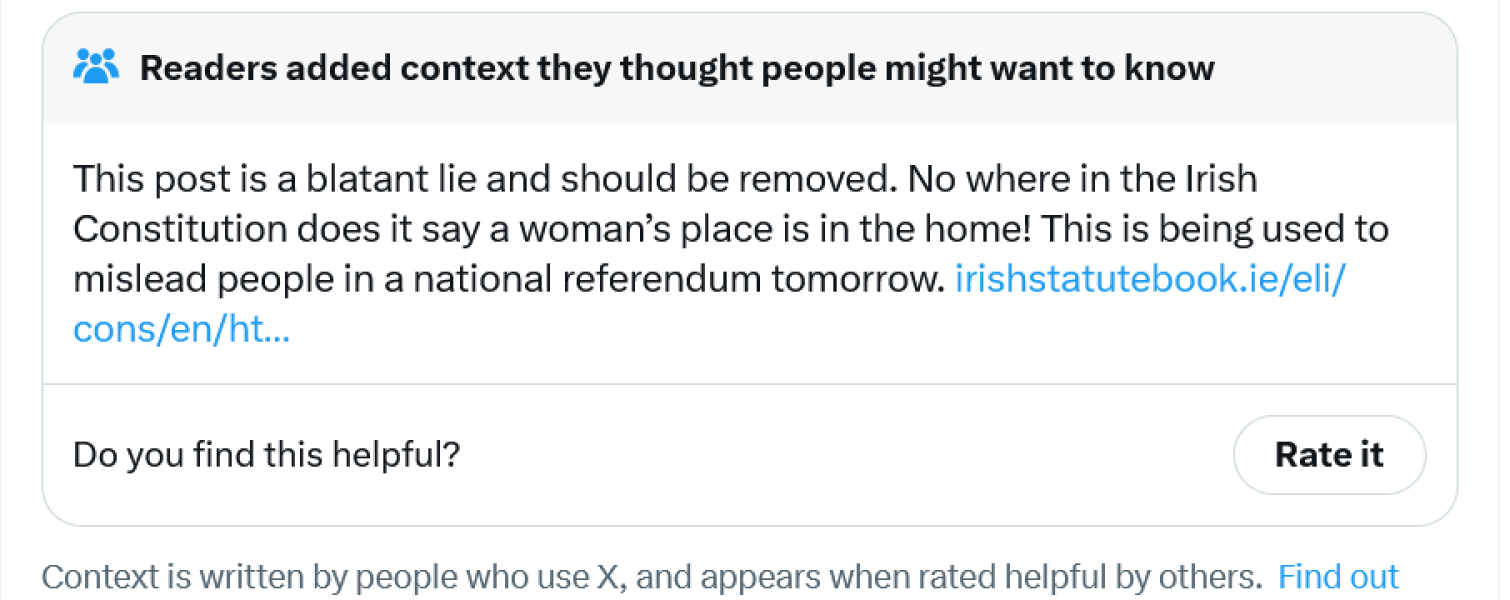Open the irishstatutebook.ie link

[x=1150, y=281]
